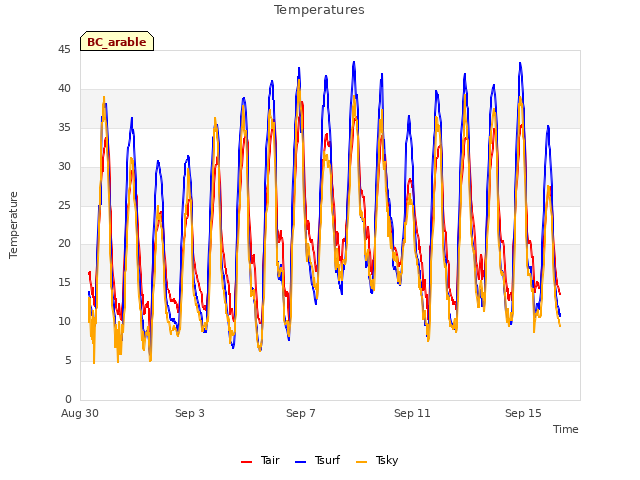
Task: Click the 45 y-axis tick label
Action: (x=64, y=50)
